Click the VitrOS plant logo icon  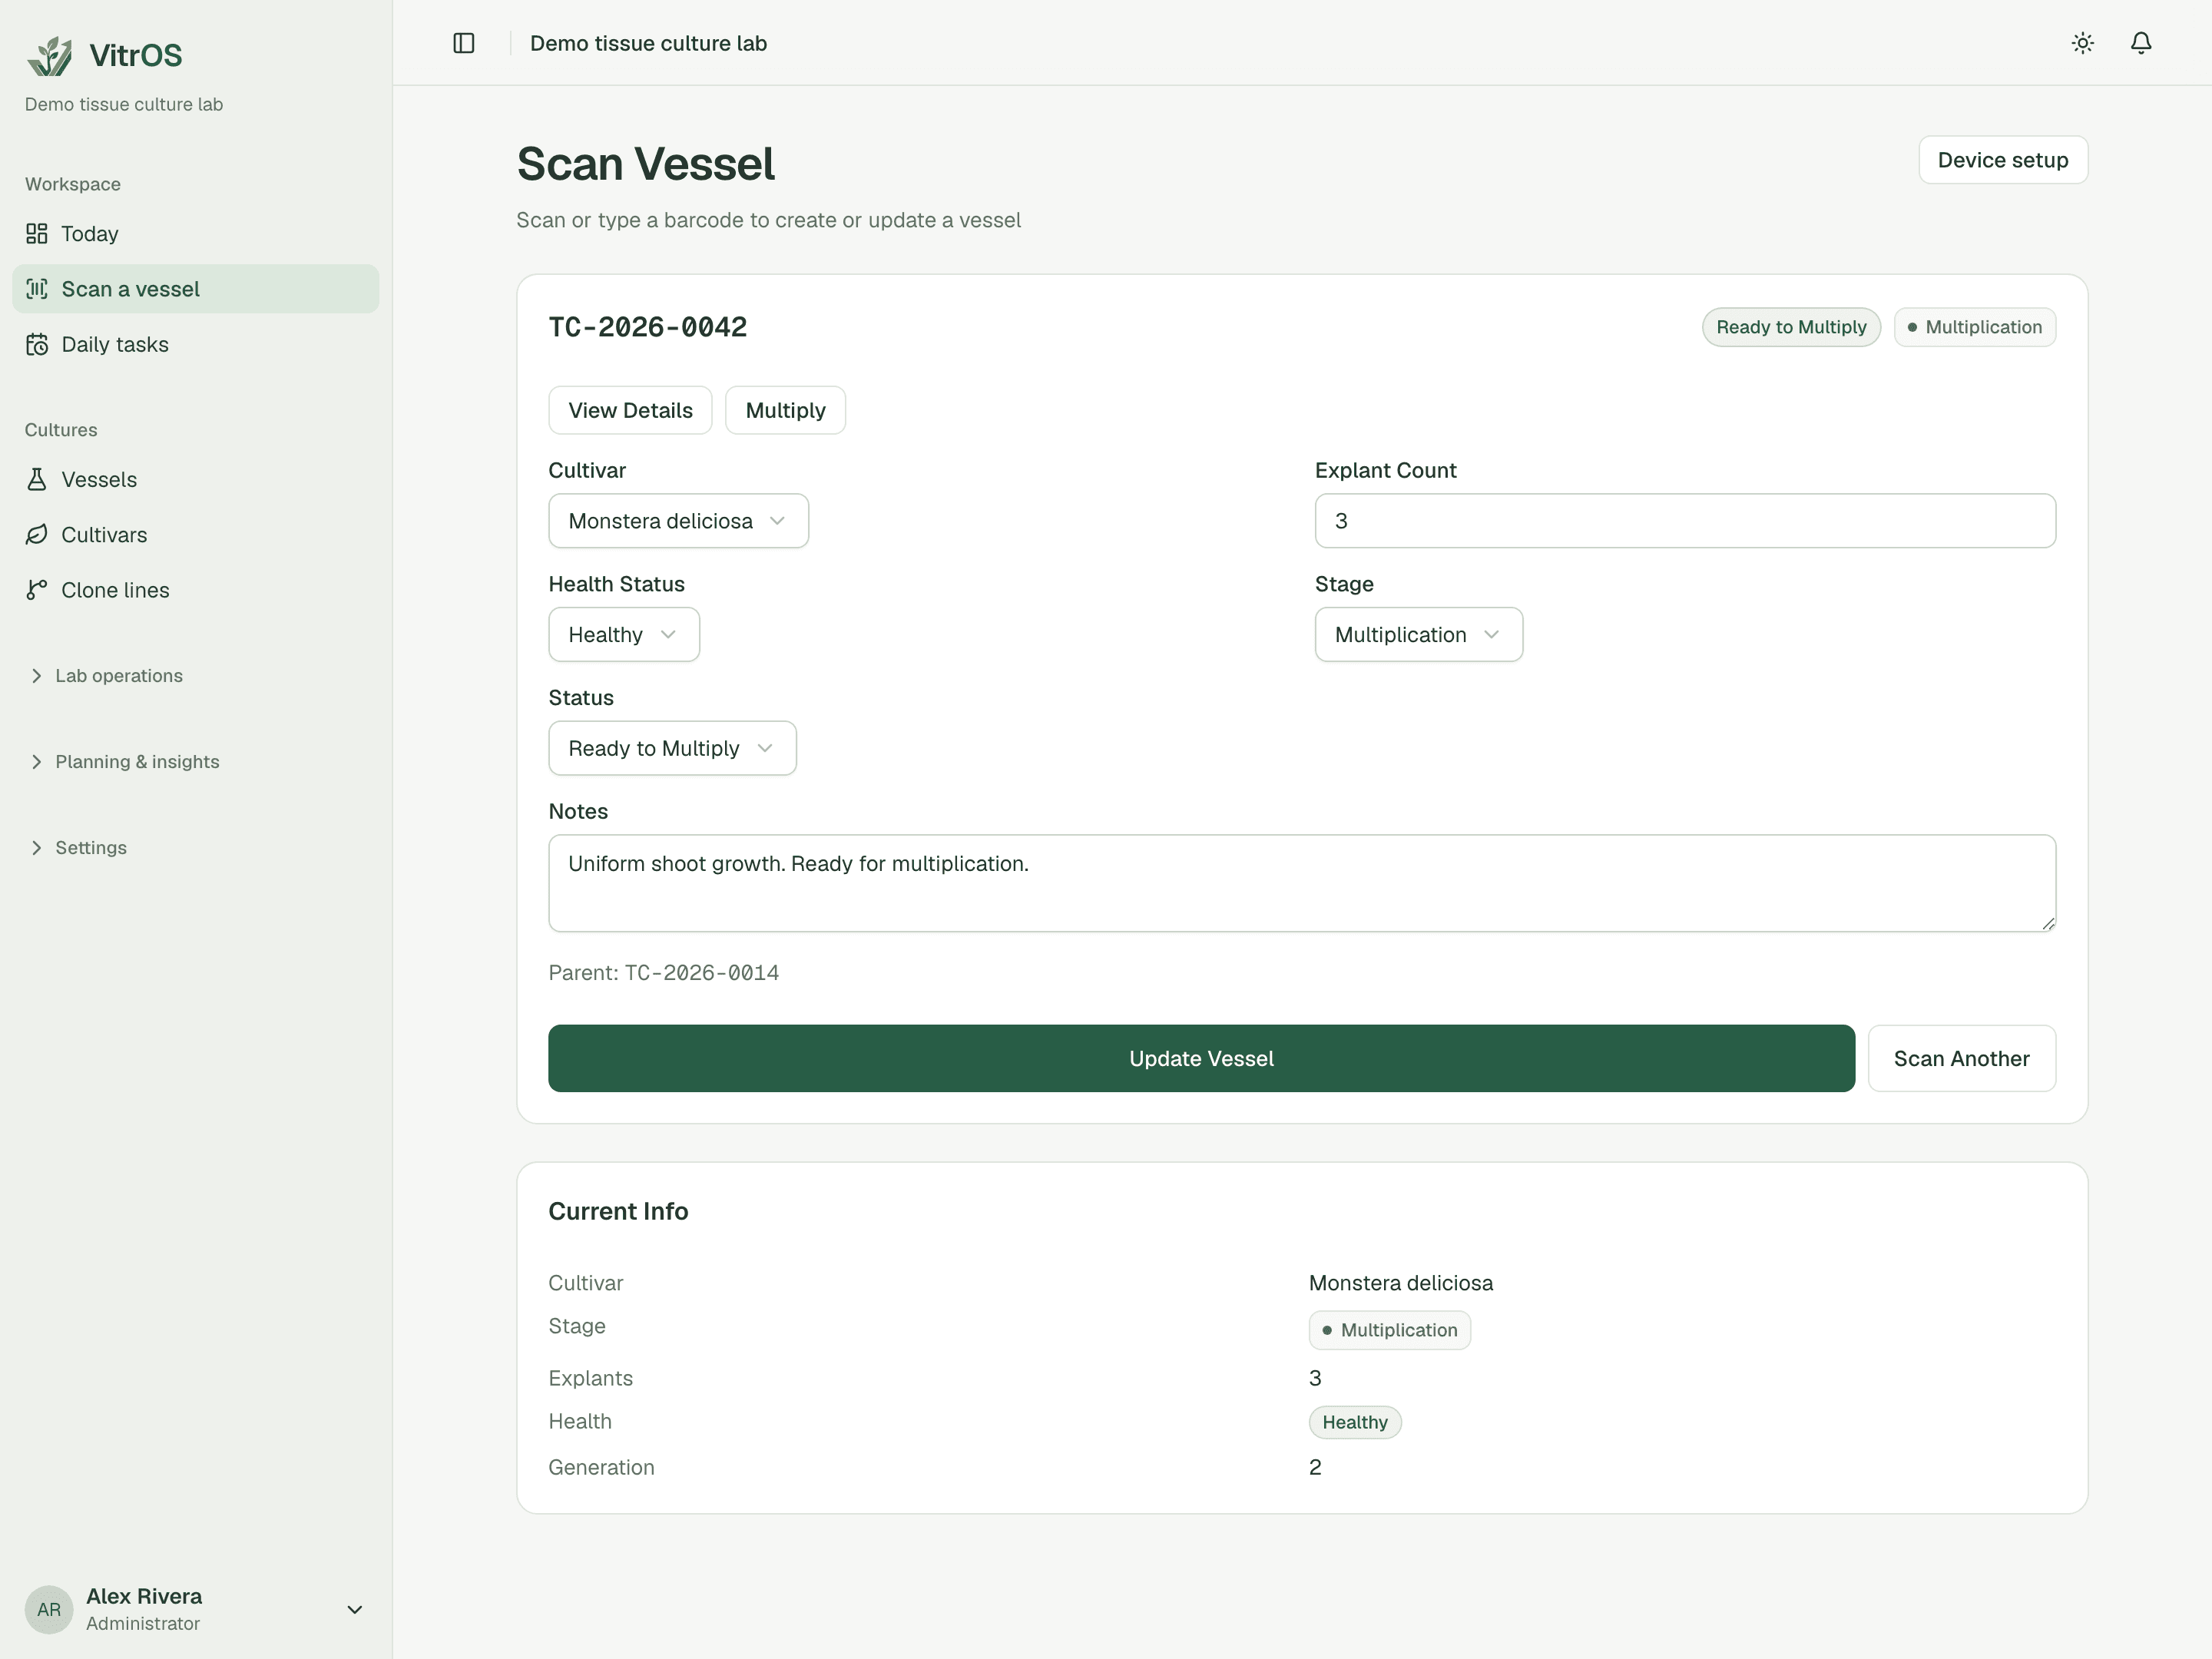50,55
